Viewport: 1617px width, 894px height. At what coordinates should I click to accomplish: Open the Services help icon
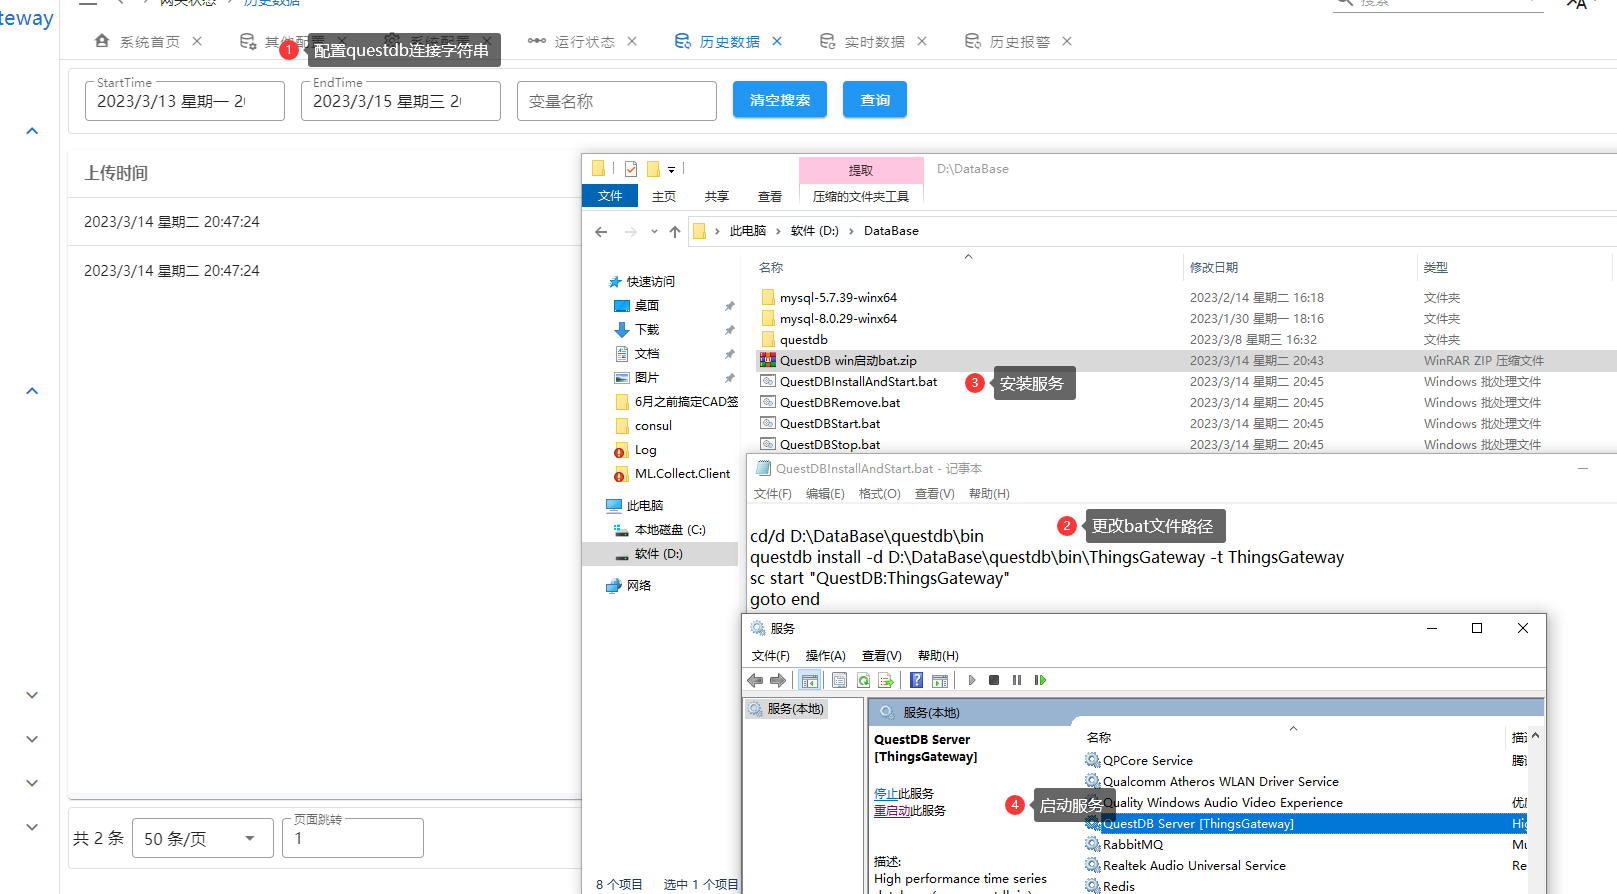click(x=916, y=680)
